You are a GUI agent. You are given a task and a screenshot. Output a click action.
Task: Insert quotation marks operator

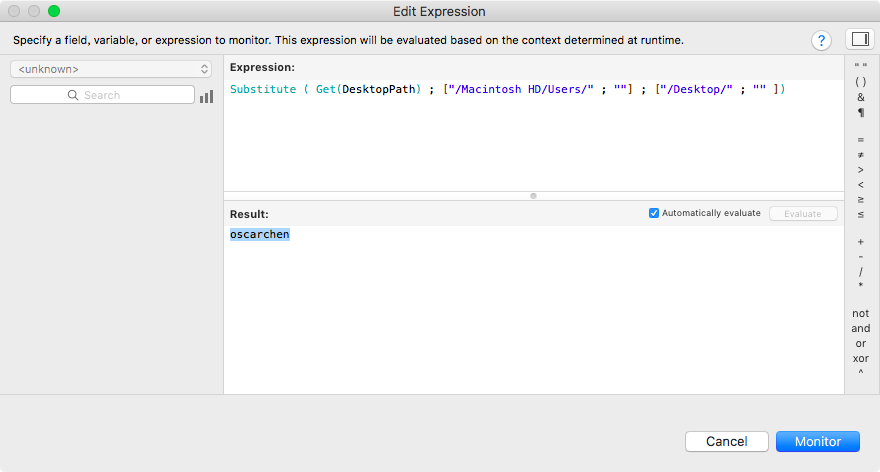tap(860, 66)
